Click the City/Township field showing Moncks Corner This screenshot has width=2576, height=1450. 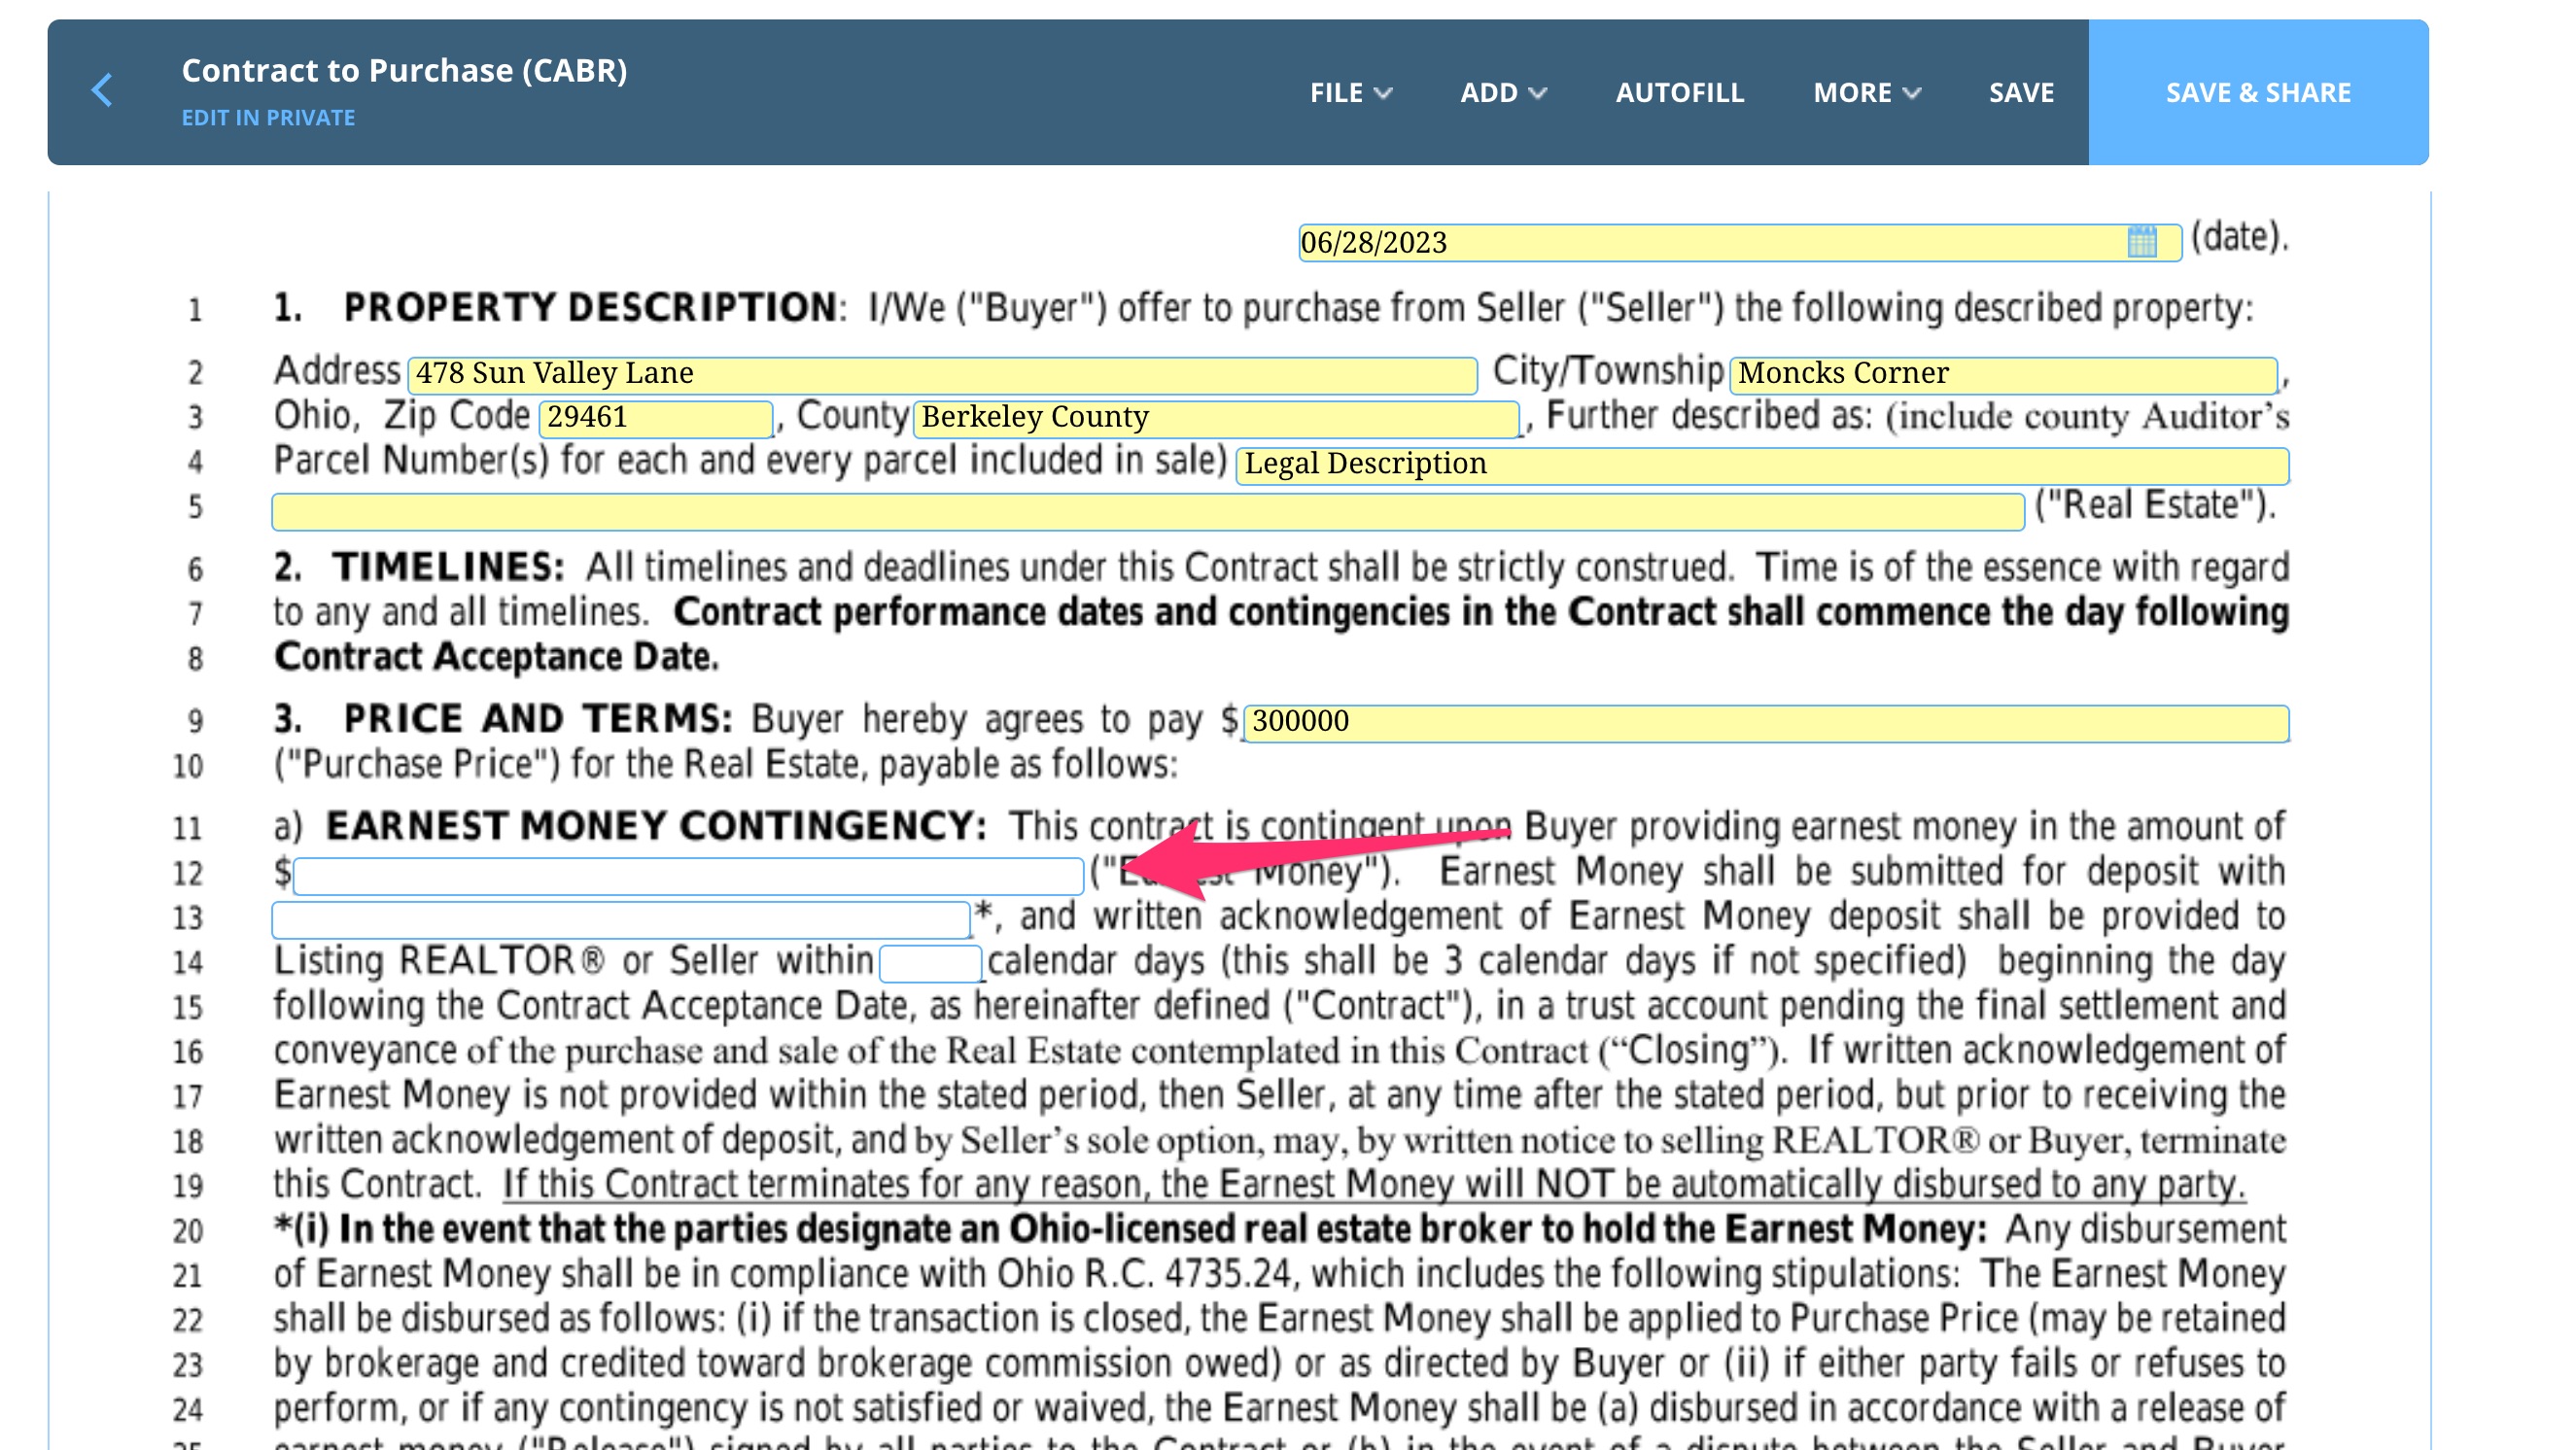click(x=2000, y=373)
